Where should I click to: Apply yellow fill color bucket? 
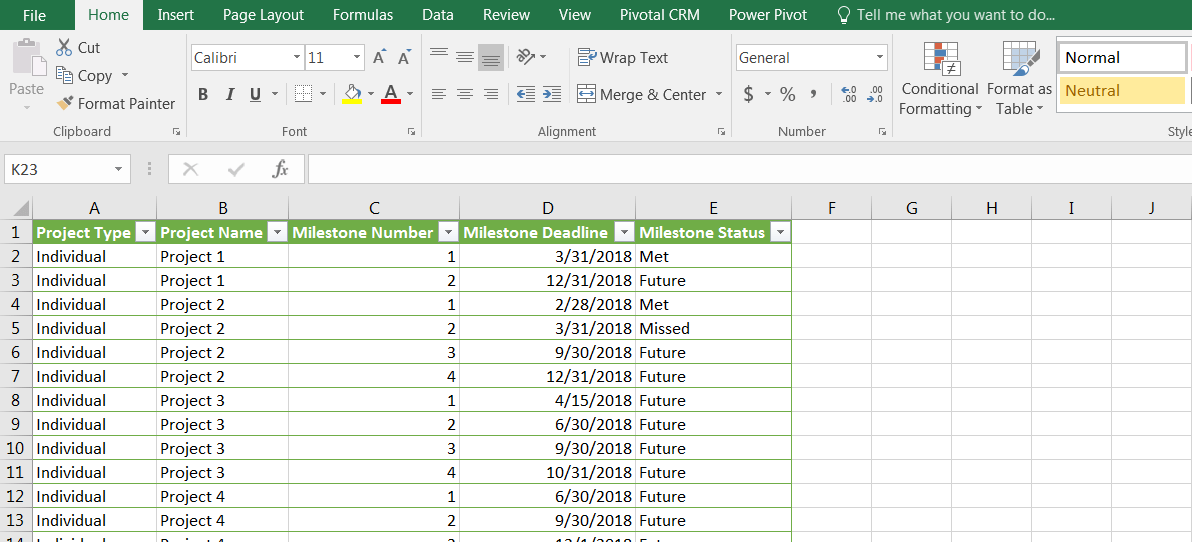(352, 94)
